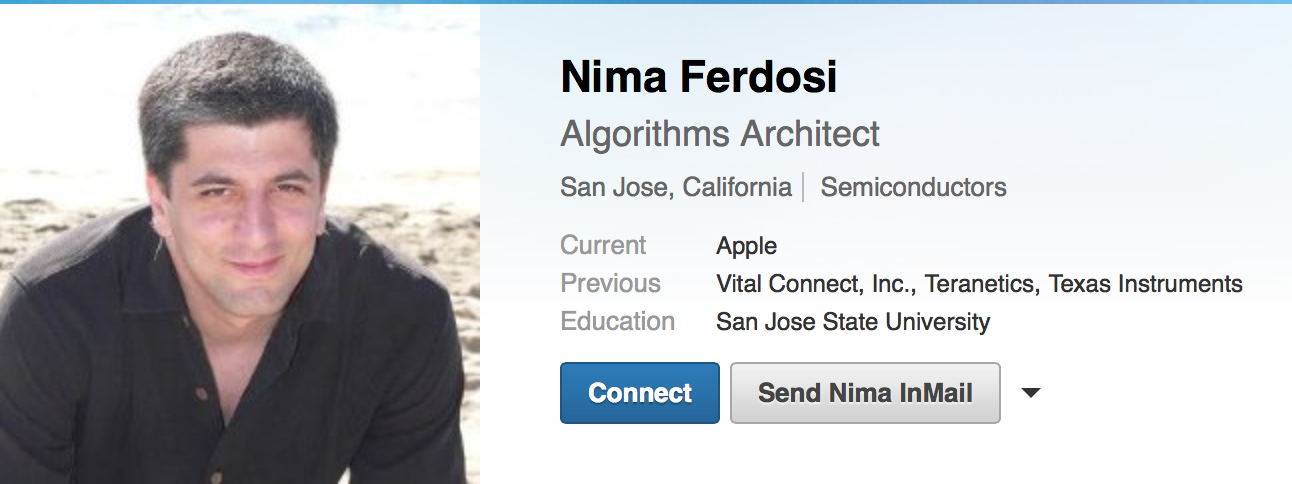Click the Send Nima InMail button
The height and width of the screenshot is (484, 1292).
[x=865, y=393]
